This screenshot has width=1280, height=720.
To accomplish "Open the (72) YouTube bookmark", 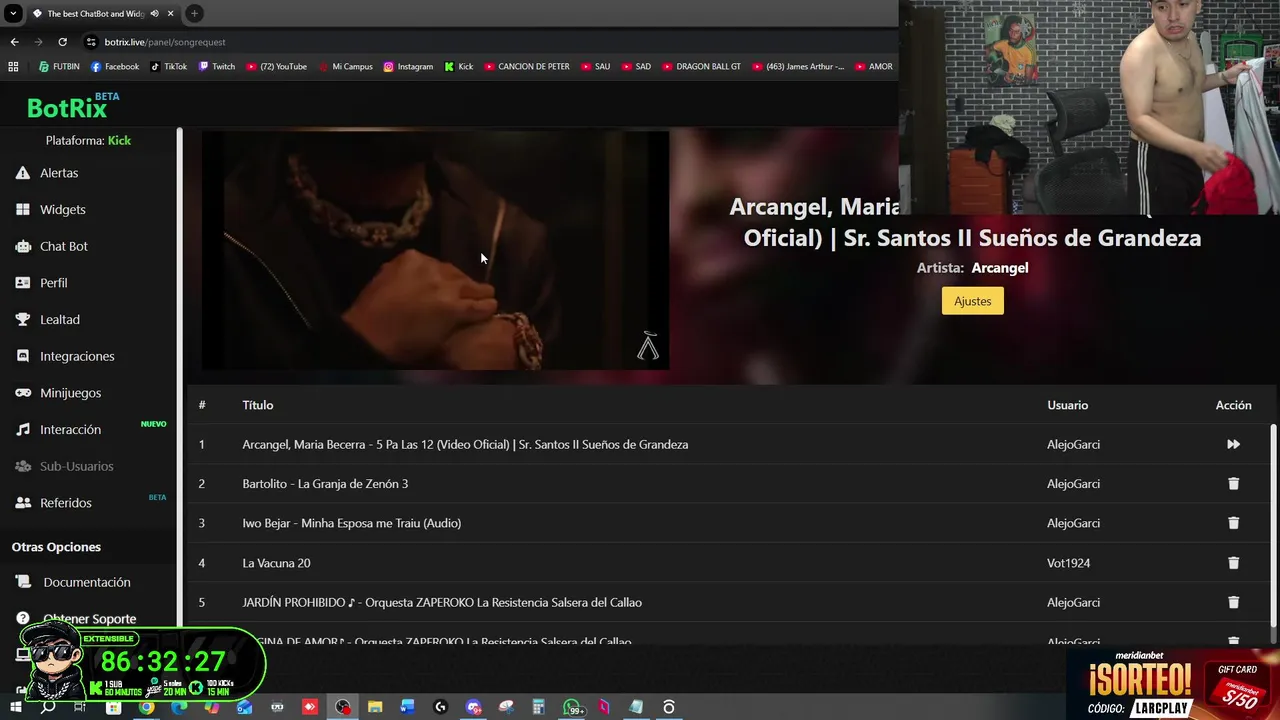I will (276, 67).
